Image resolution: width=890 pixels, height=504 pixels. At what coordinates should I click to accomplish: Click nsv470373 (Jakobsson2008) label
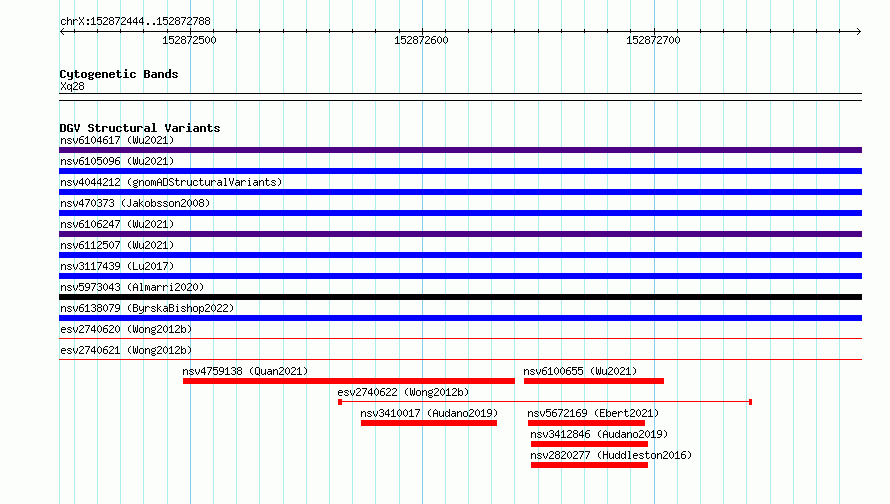coord(135,203)
